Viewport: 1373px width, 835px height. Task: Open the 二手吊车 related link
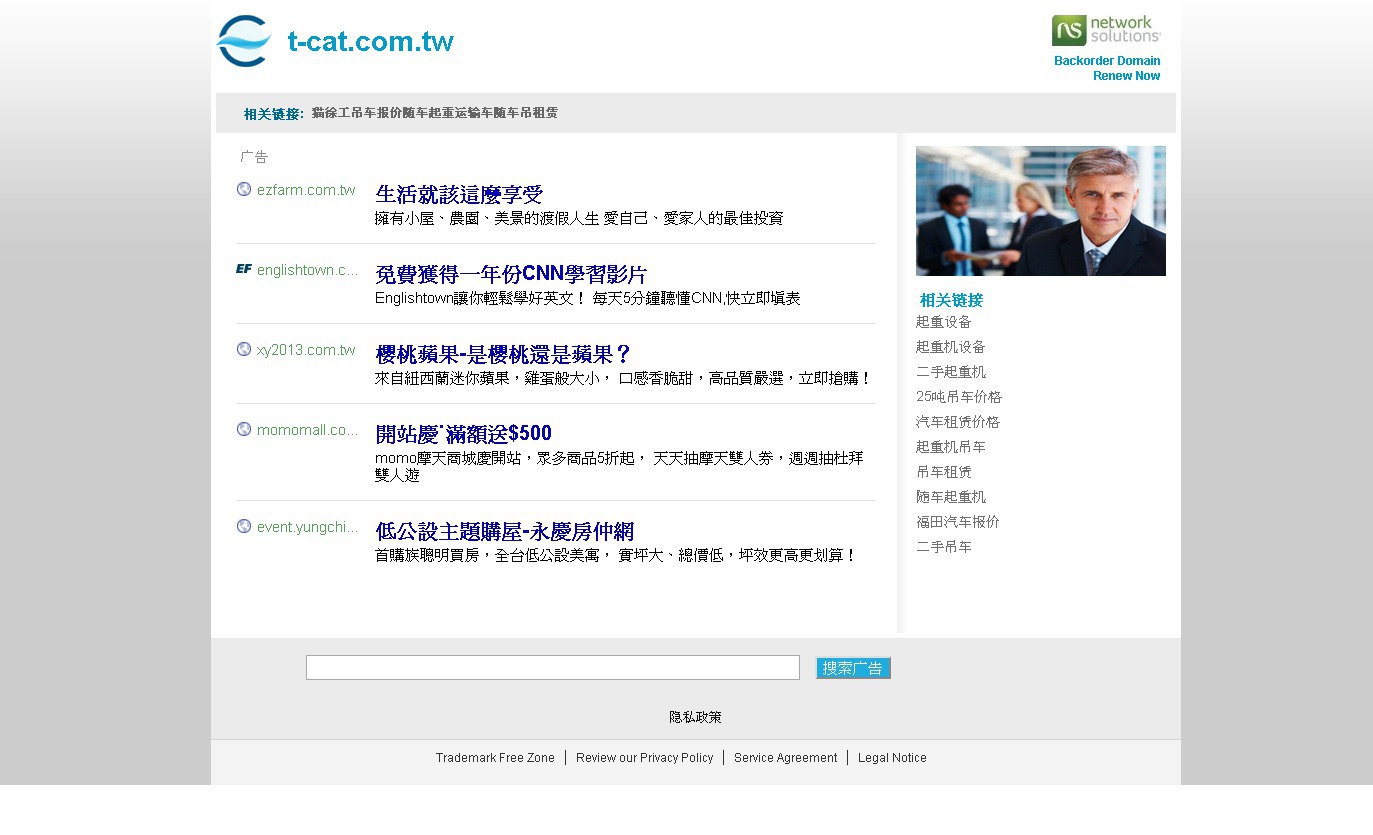(944, 547)
